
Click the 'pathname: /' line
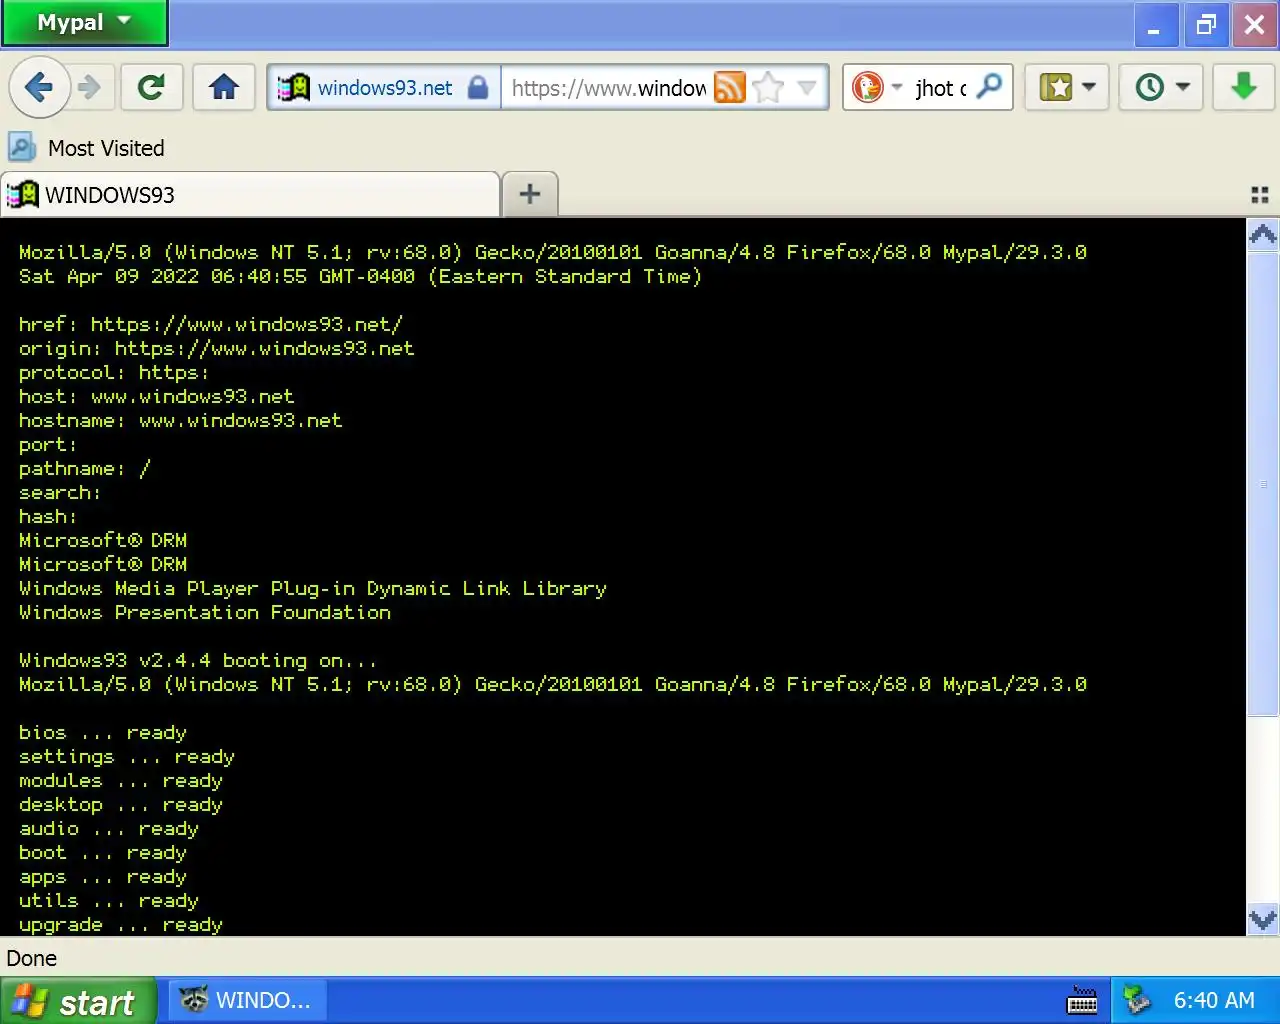point(85,468)
